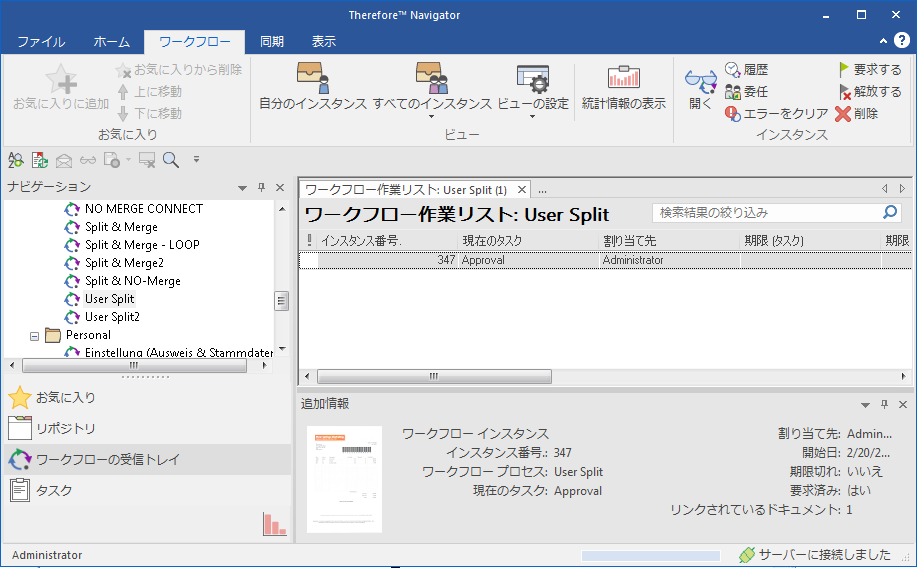
Task: Click the document export icon in the quick toolbar
Action: 40,159
